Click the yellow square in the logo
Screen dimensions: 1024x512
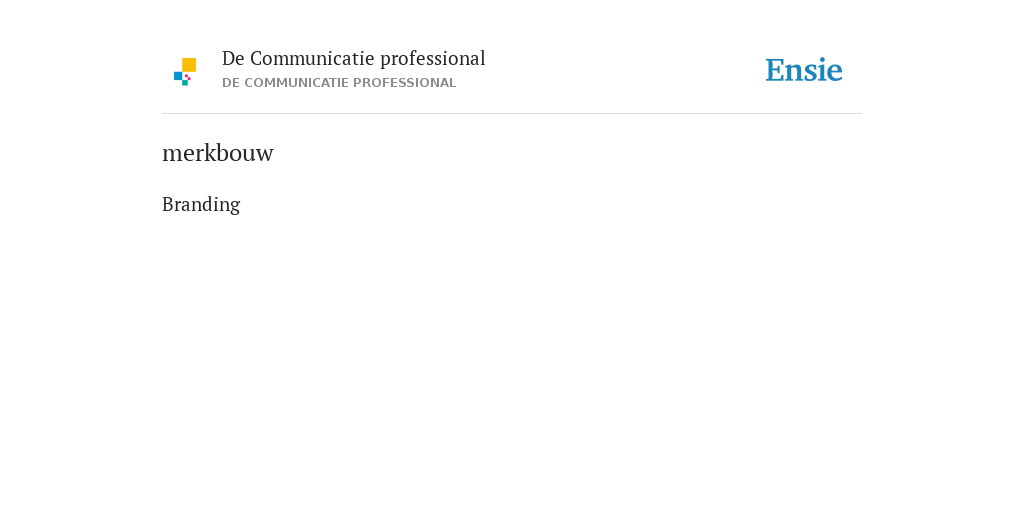[x=189, y=65]
